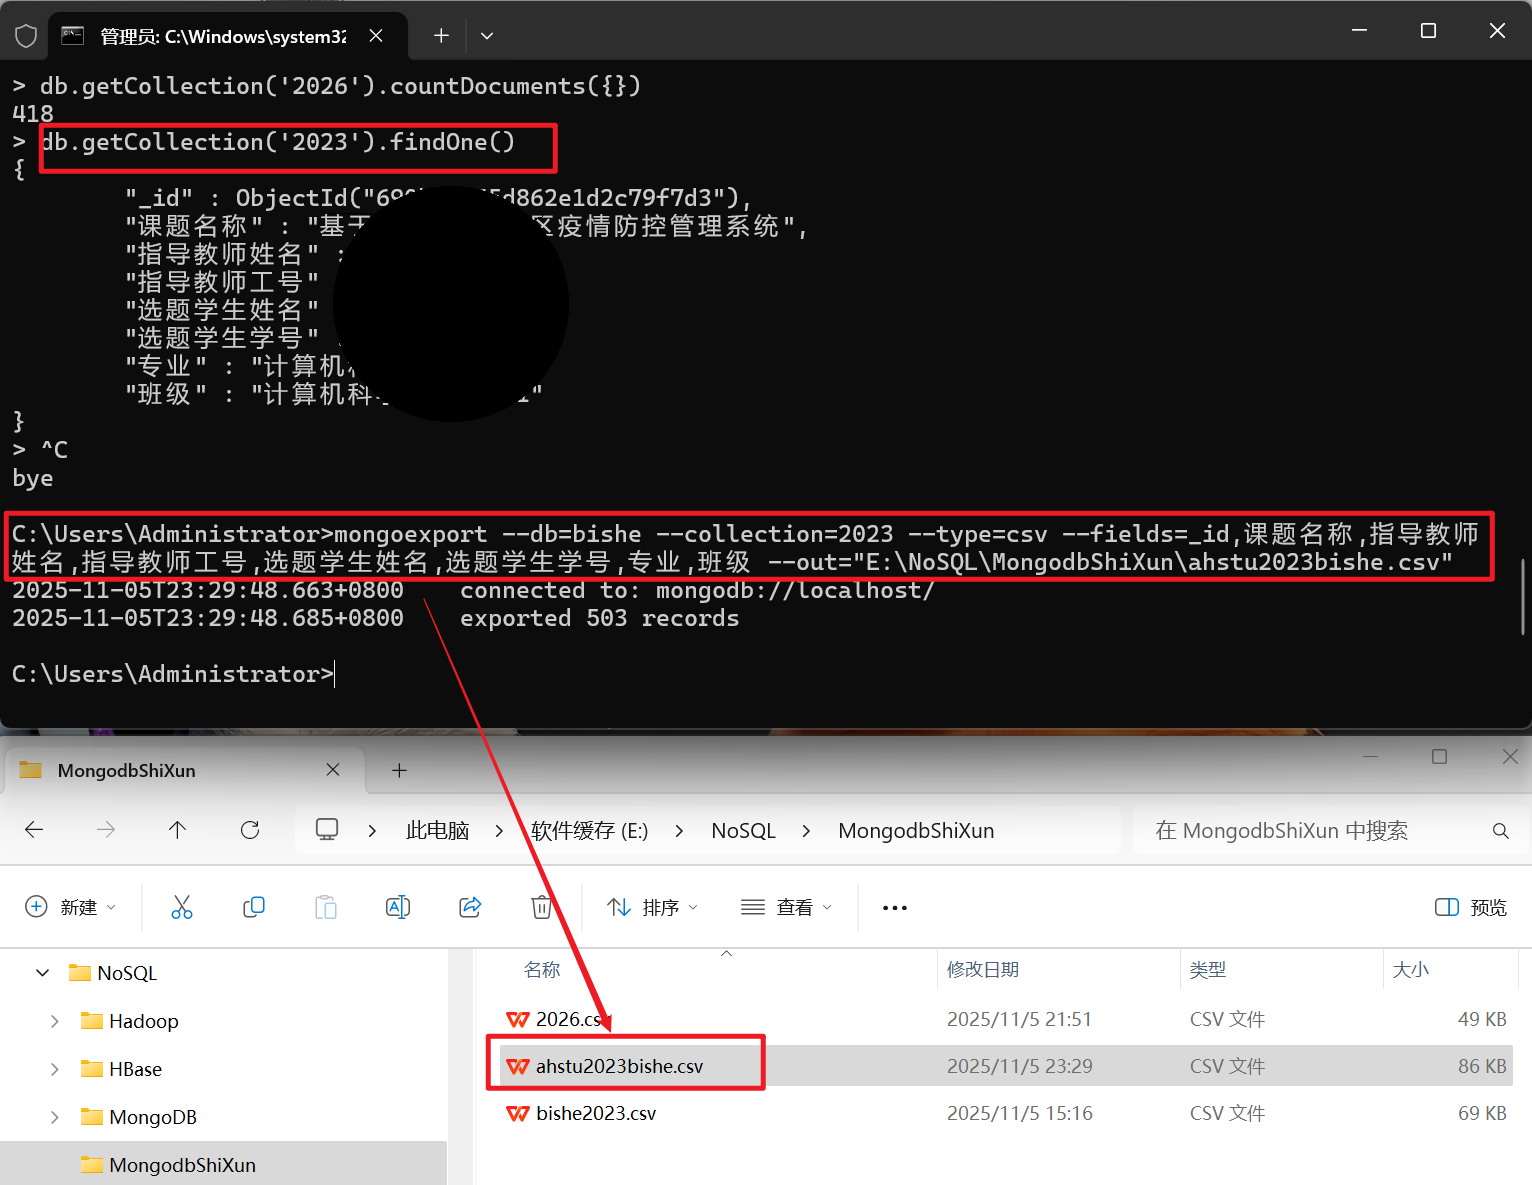Select the bishe2023.csv file
Screen dimensions: 1532x1185
point(596,1113)
